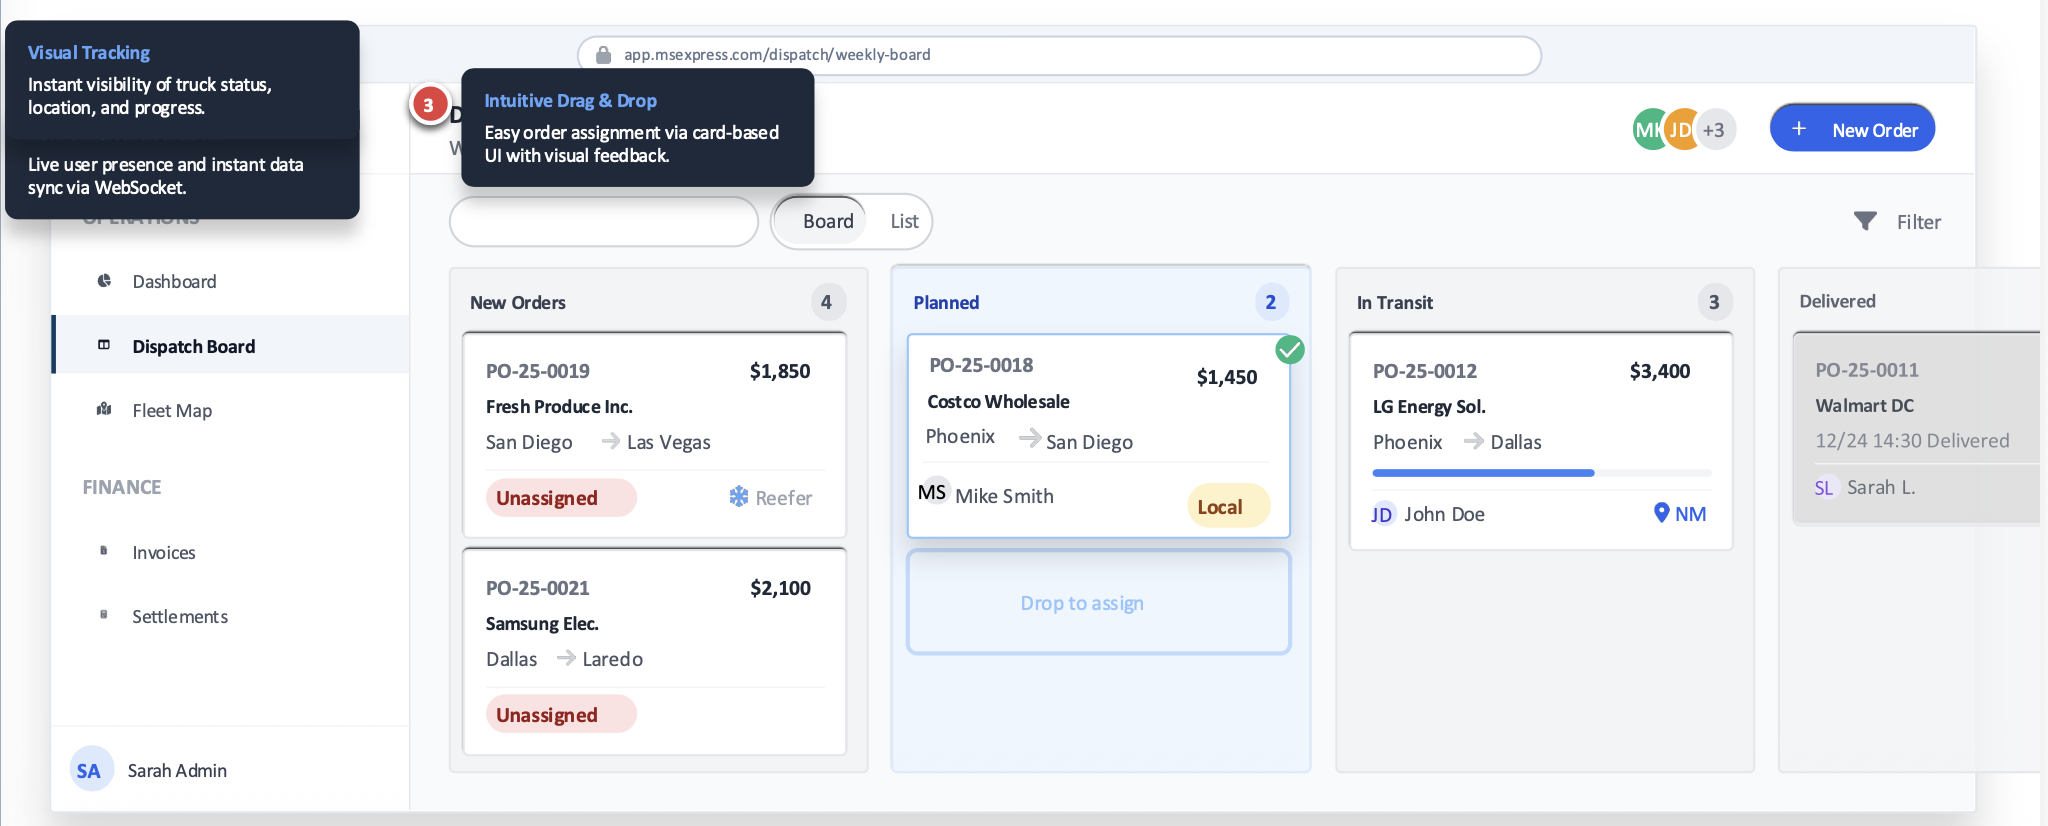2048x826 pixels.
Task: Open the PO-25-0021 Samsung Elec. card
Action: tap(655, 652)
